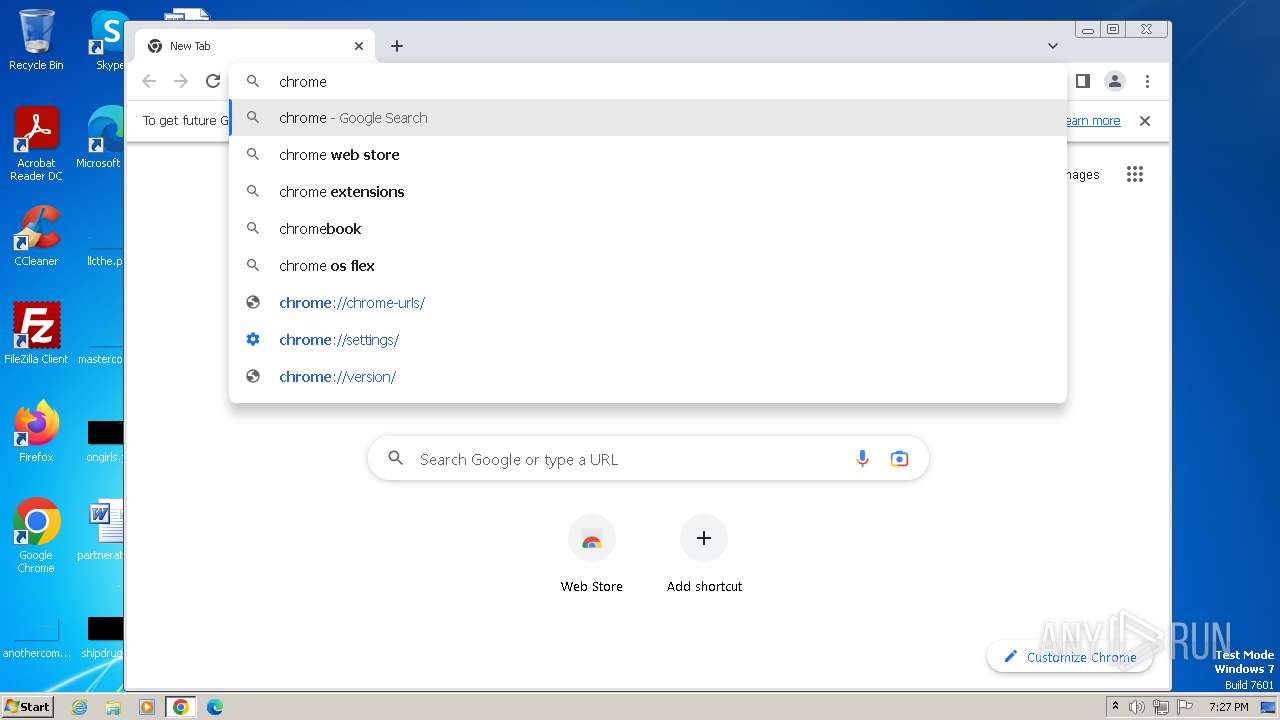Select the 'chrome extensions' suggestion

648,192
